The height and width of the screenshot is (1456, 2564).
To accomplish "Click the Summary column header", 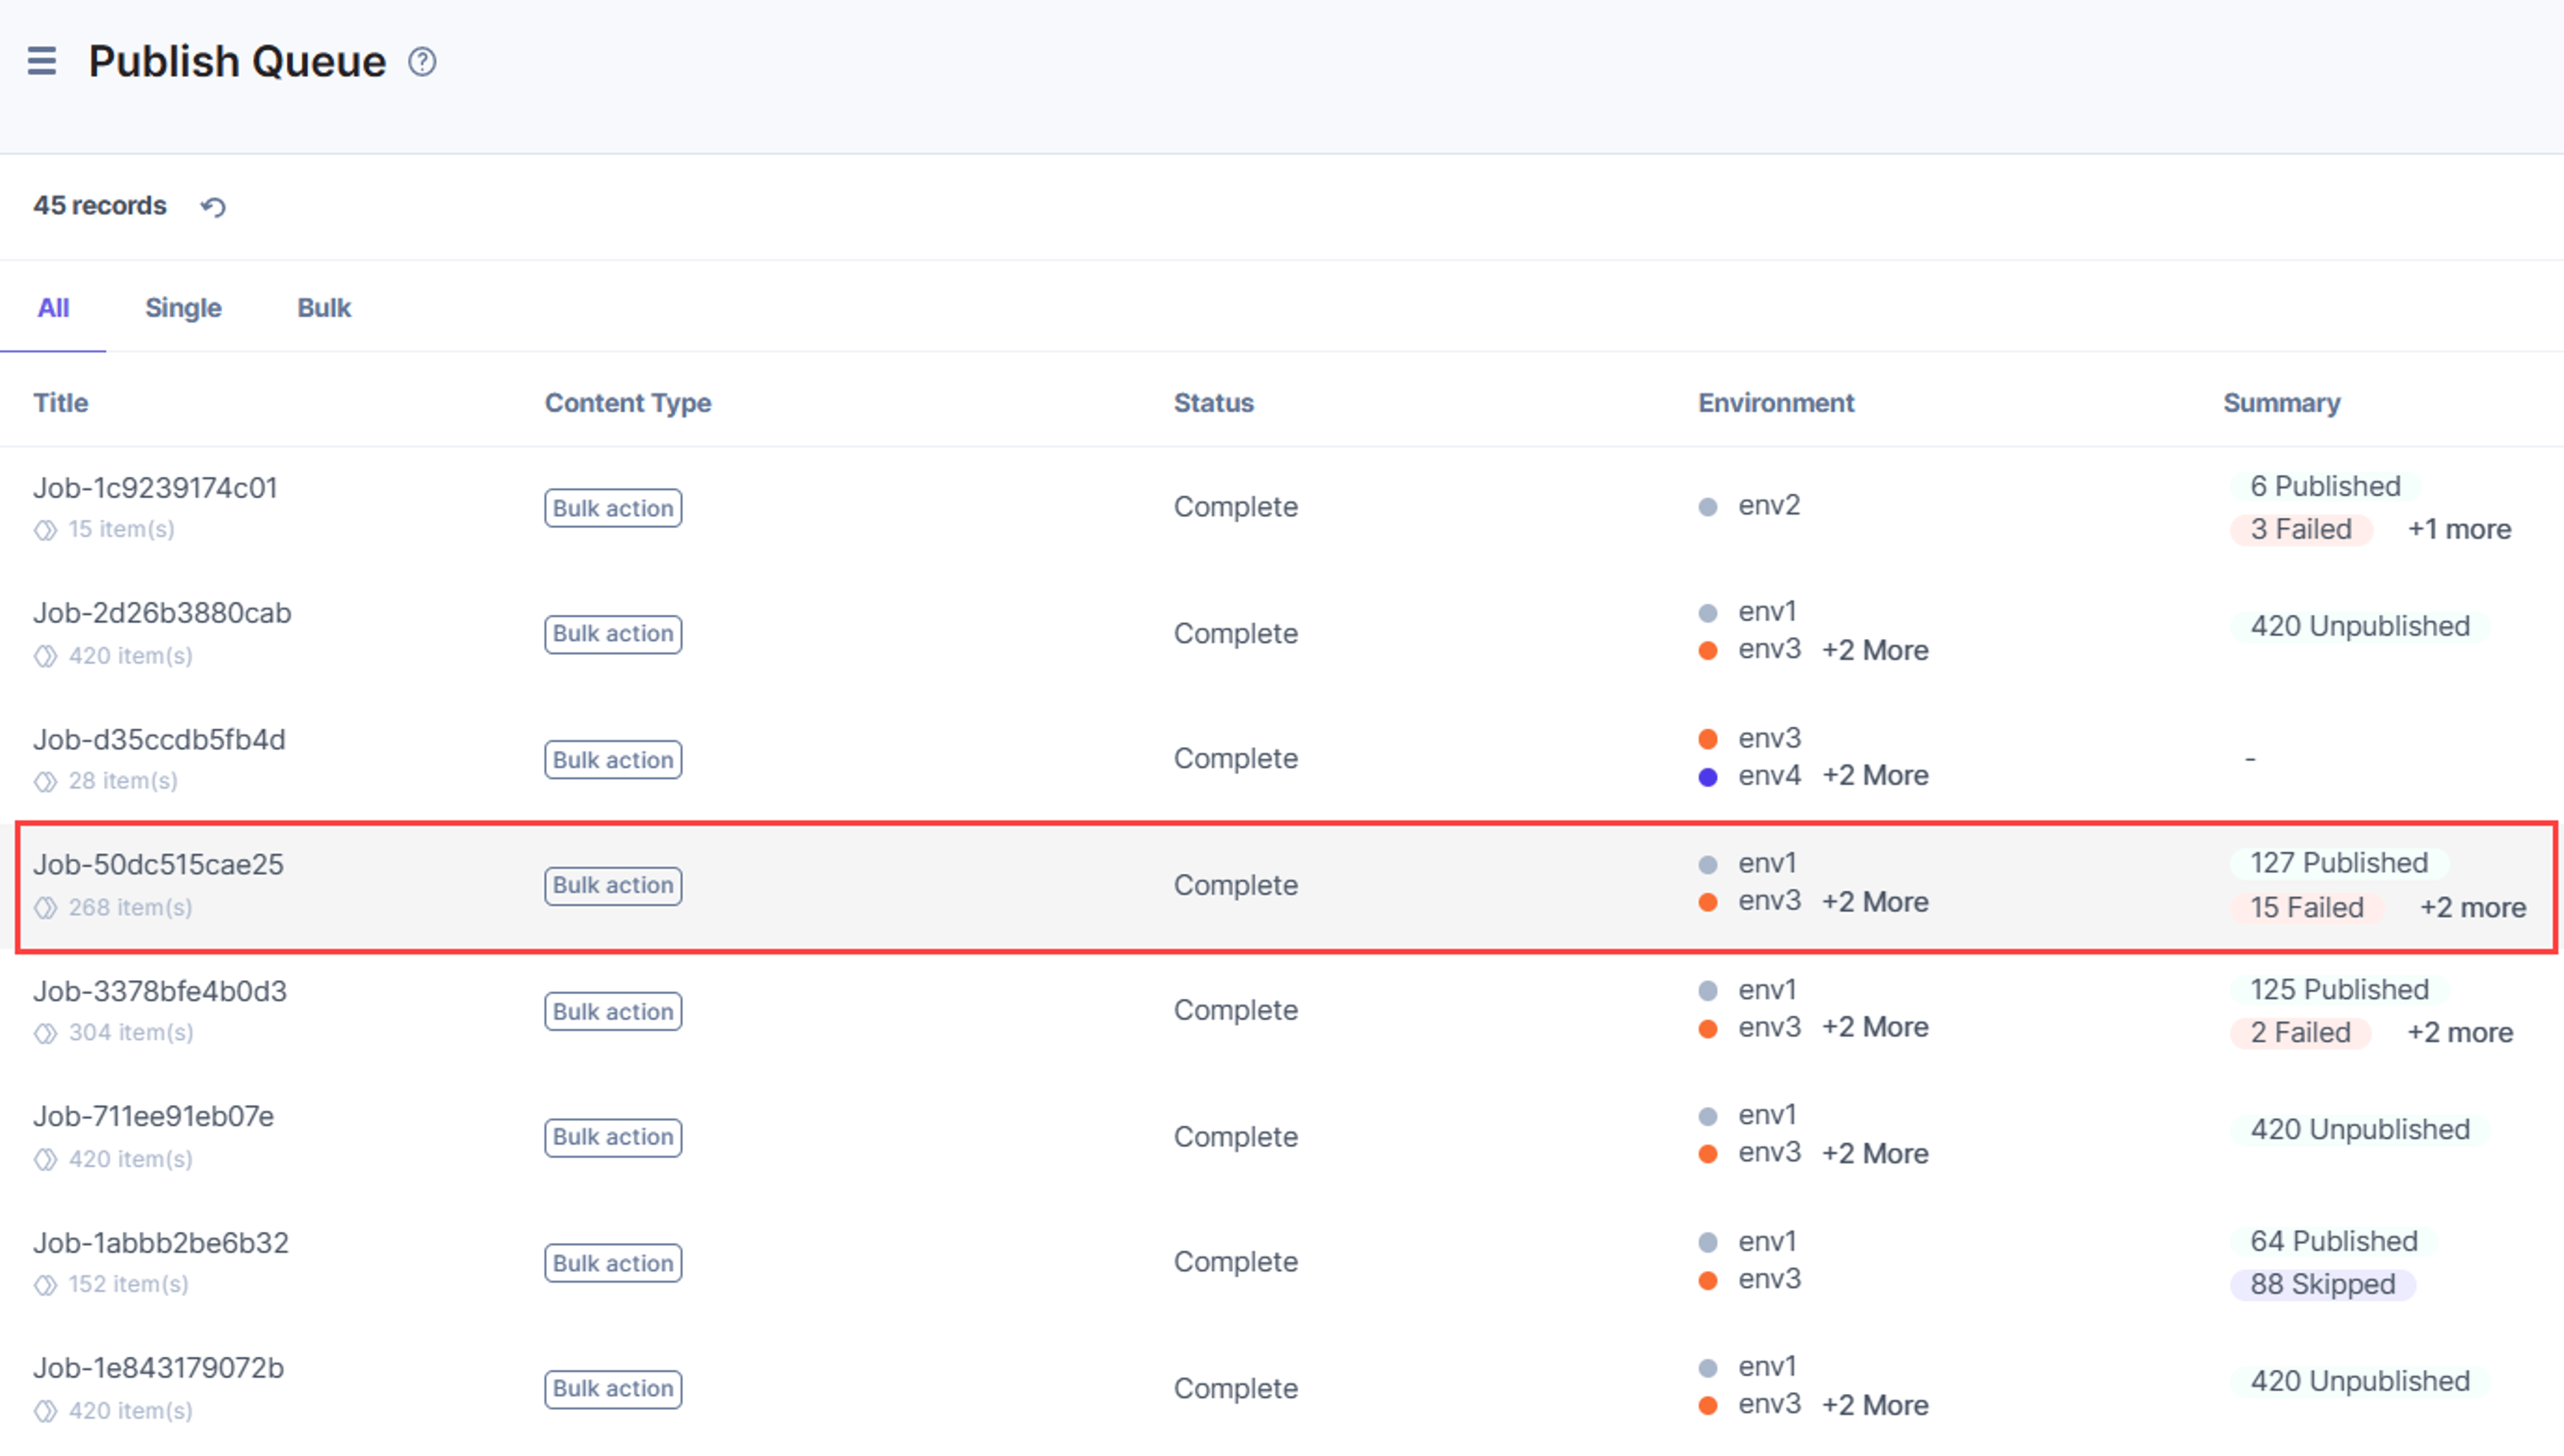I will (x=2281, y=403).
